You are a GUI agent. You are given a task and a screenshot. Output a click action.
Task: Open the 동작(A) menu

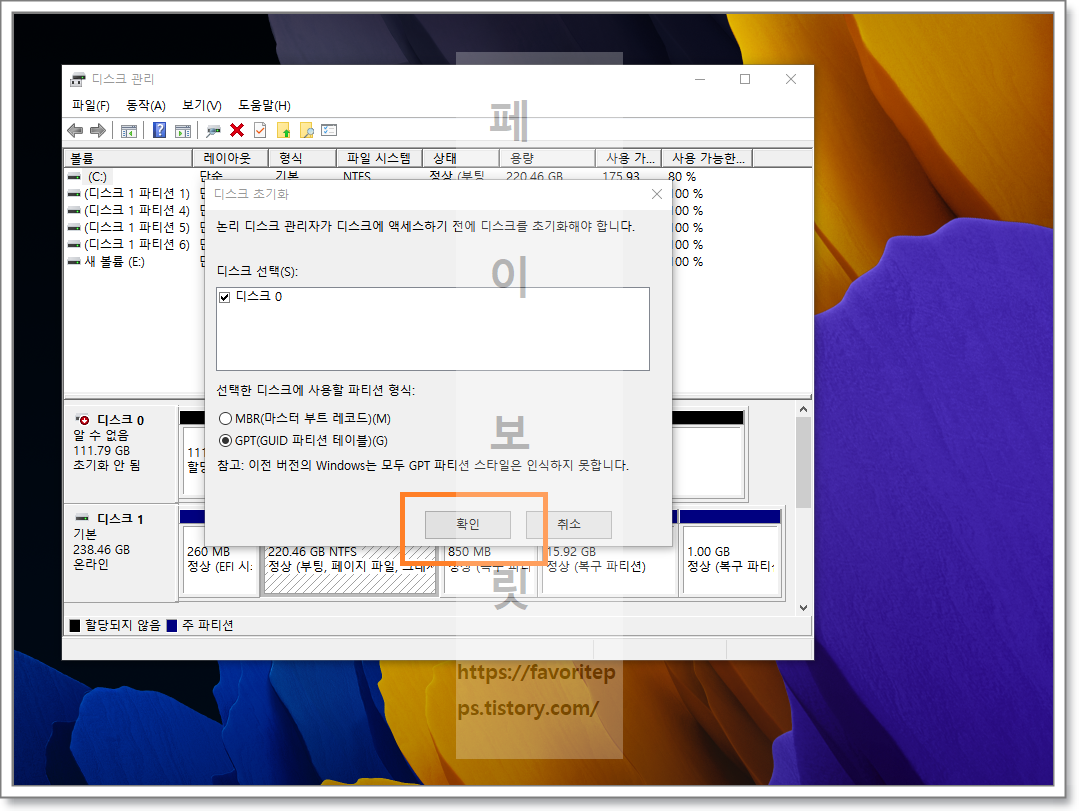[146, 105]
